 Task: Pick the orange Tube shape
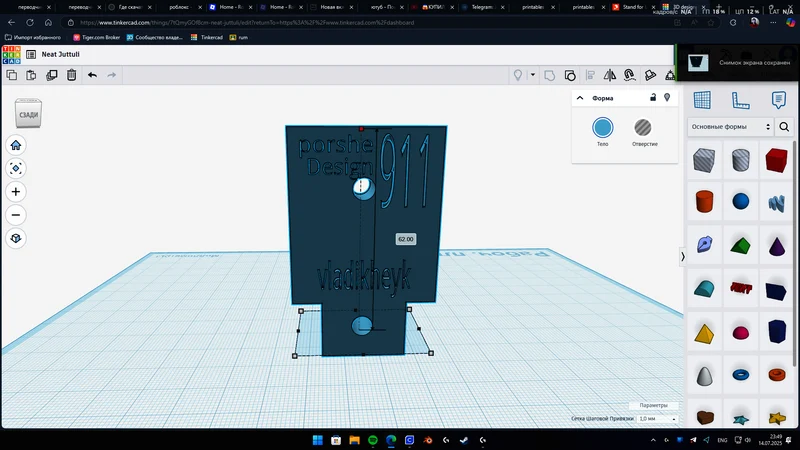[x=777, y=375]
